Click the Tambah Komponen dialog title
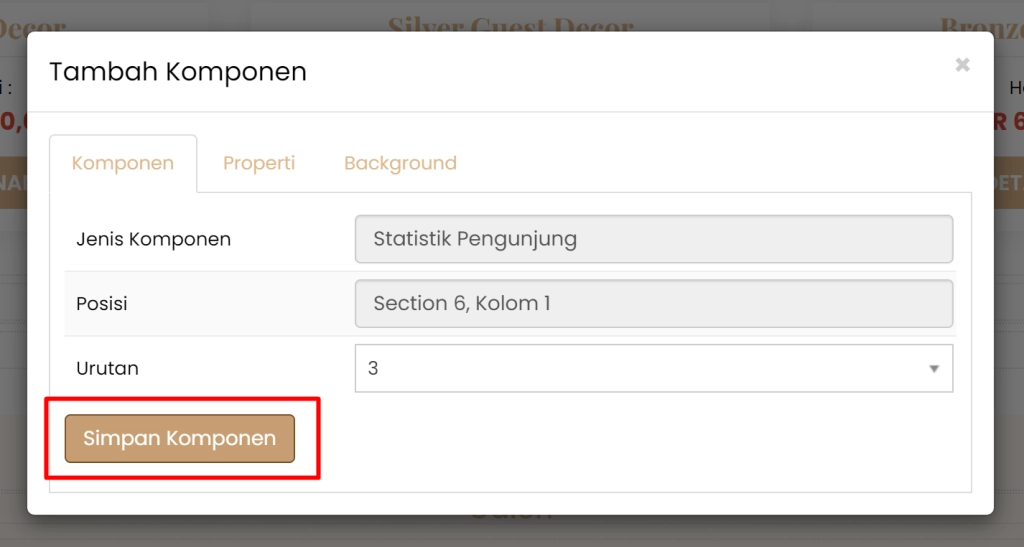This screenshot has height=547, width=1024. click(x=178, y=71)
